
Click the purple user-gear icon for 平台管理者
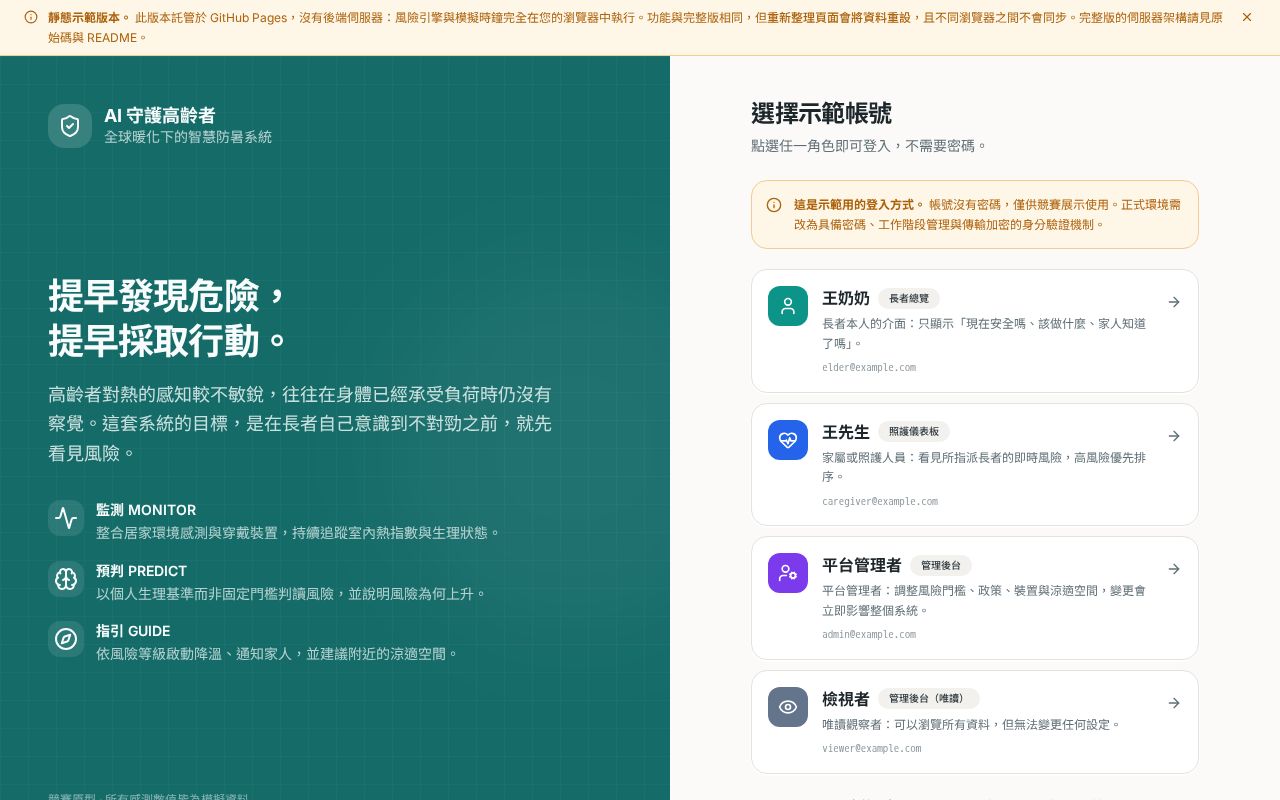point(788,573)
